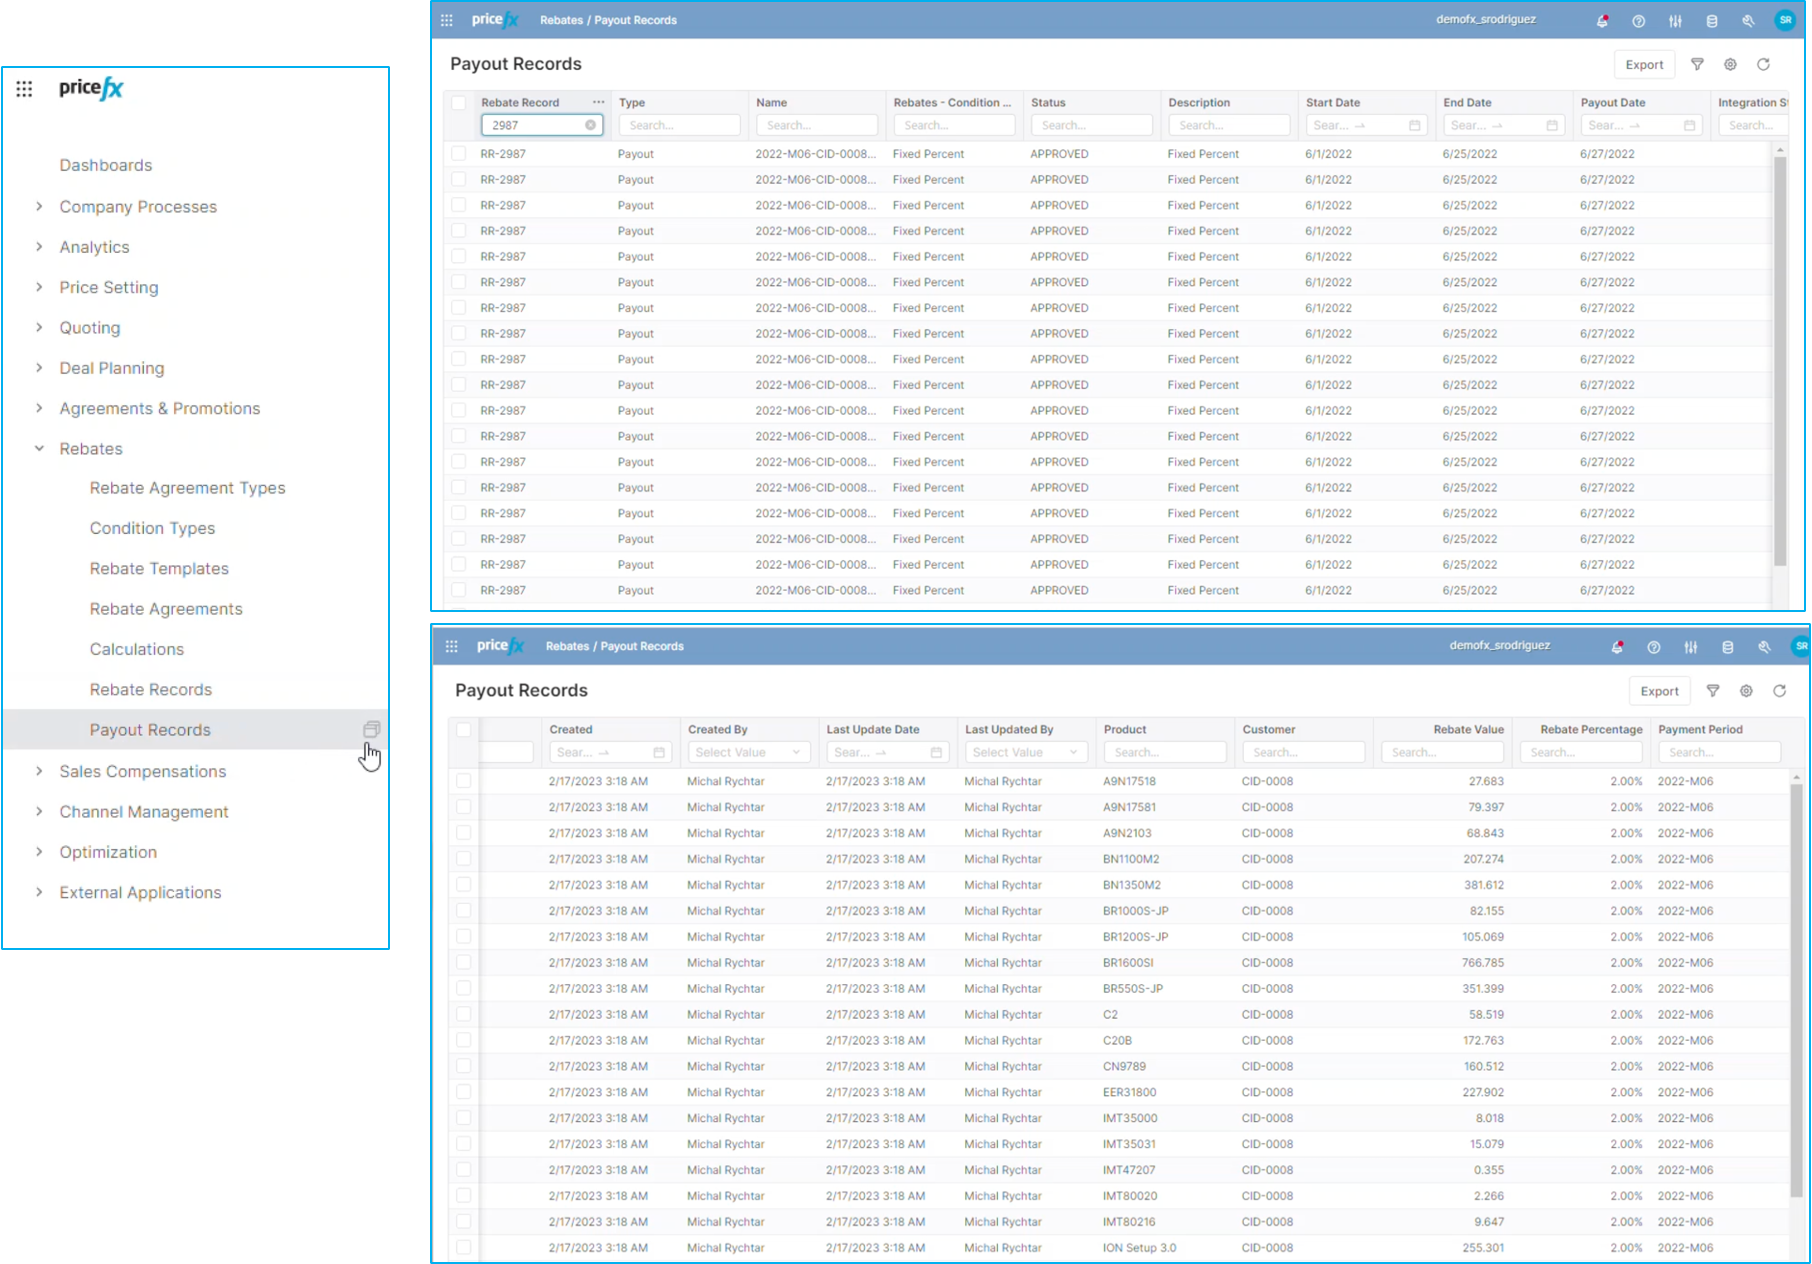Click open-in-new-window icon beside Payout Records menu
Screen dimensions: 1812x1264
[x=371, y=729]
